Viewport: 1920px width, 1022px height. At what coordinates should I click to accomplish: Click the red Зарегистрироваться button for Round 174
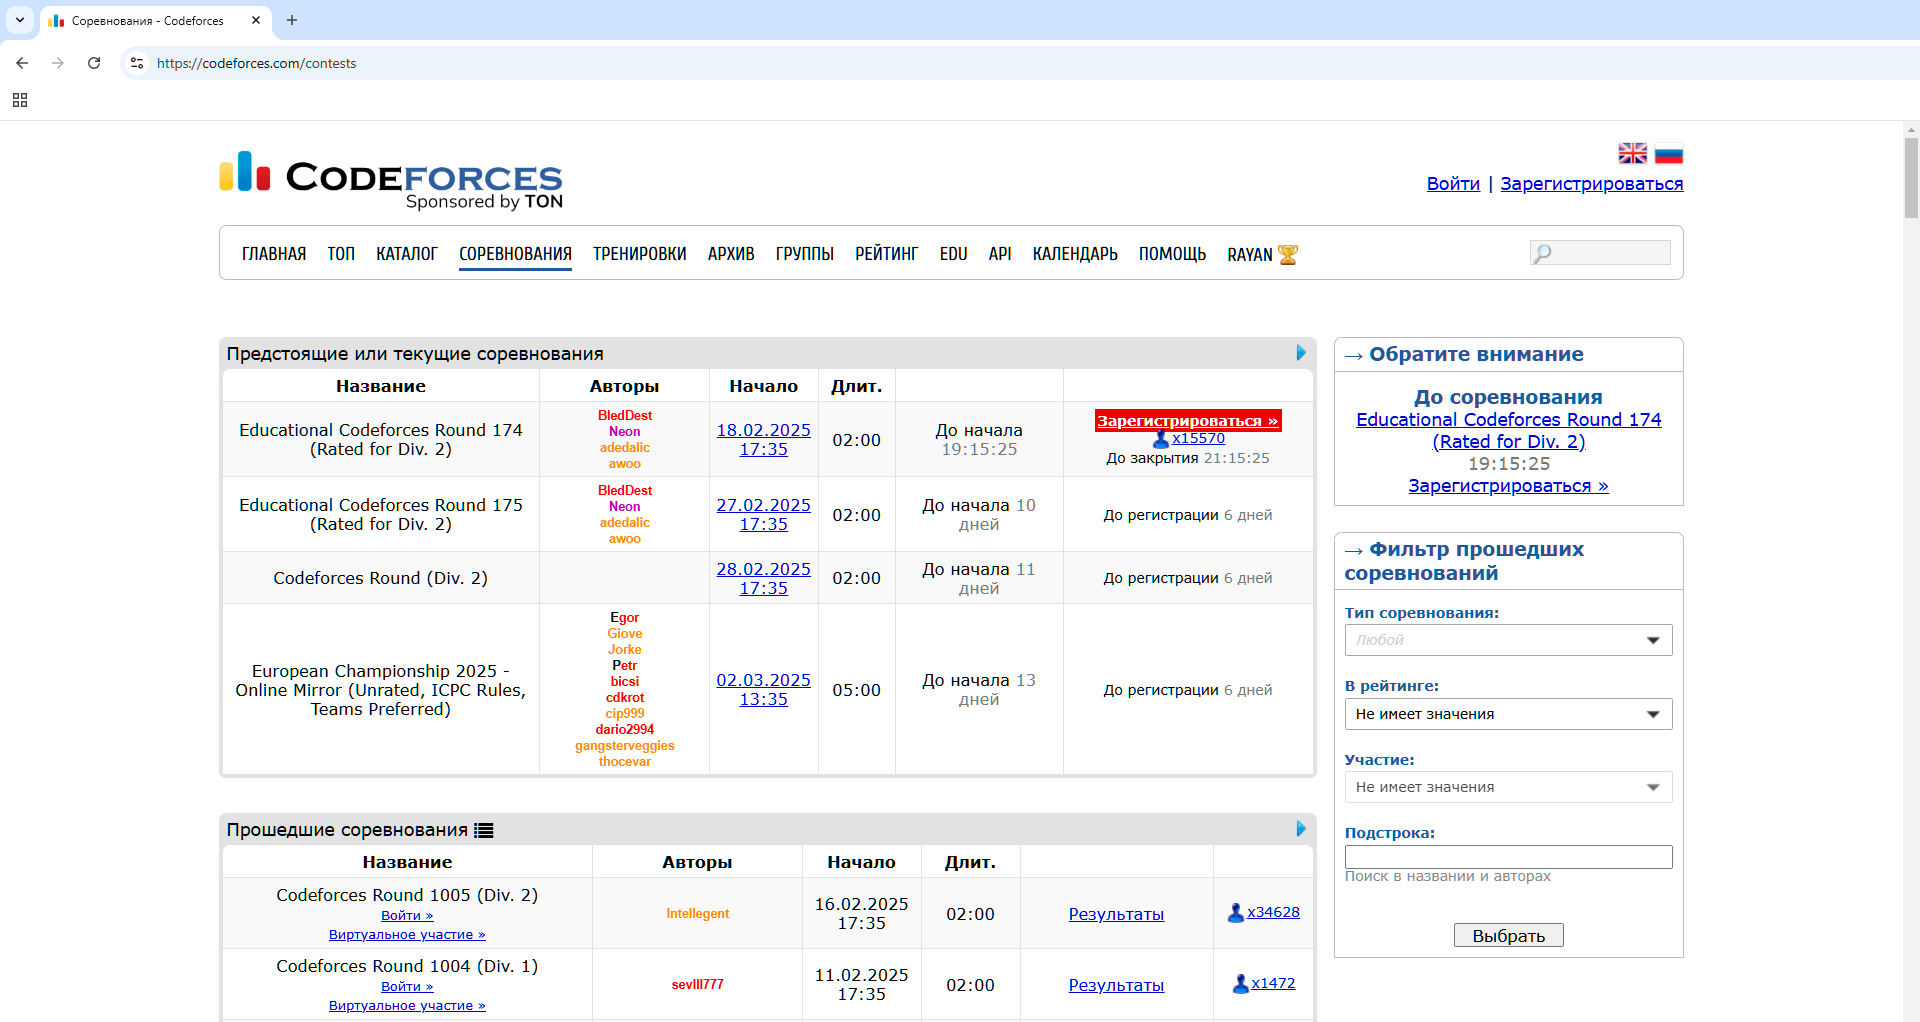[1187, 421]
